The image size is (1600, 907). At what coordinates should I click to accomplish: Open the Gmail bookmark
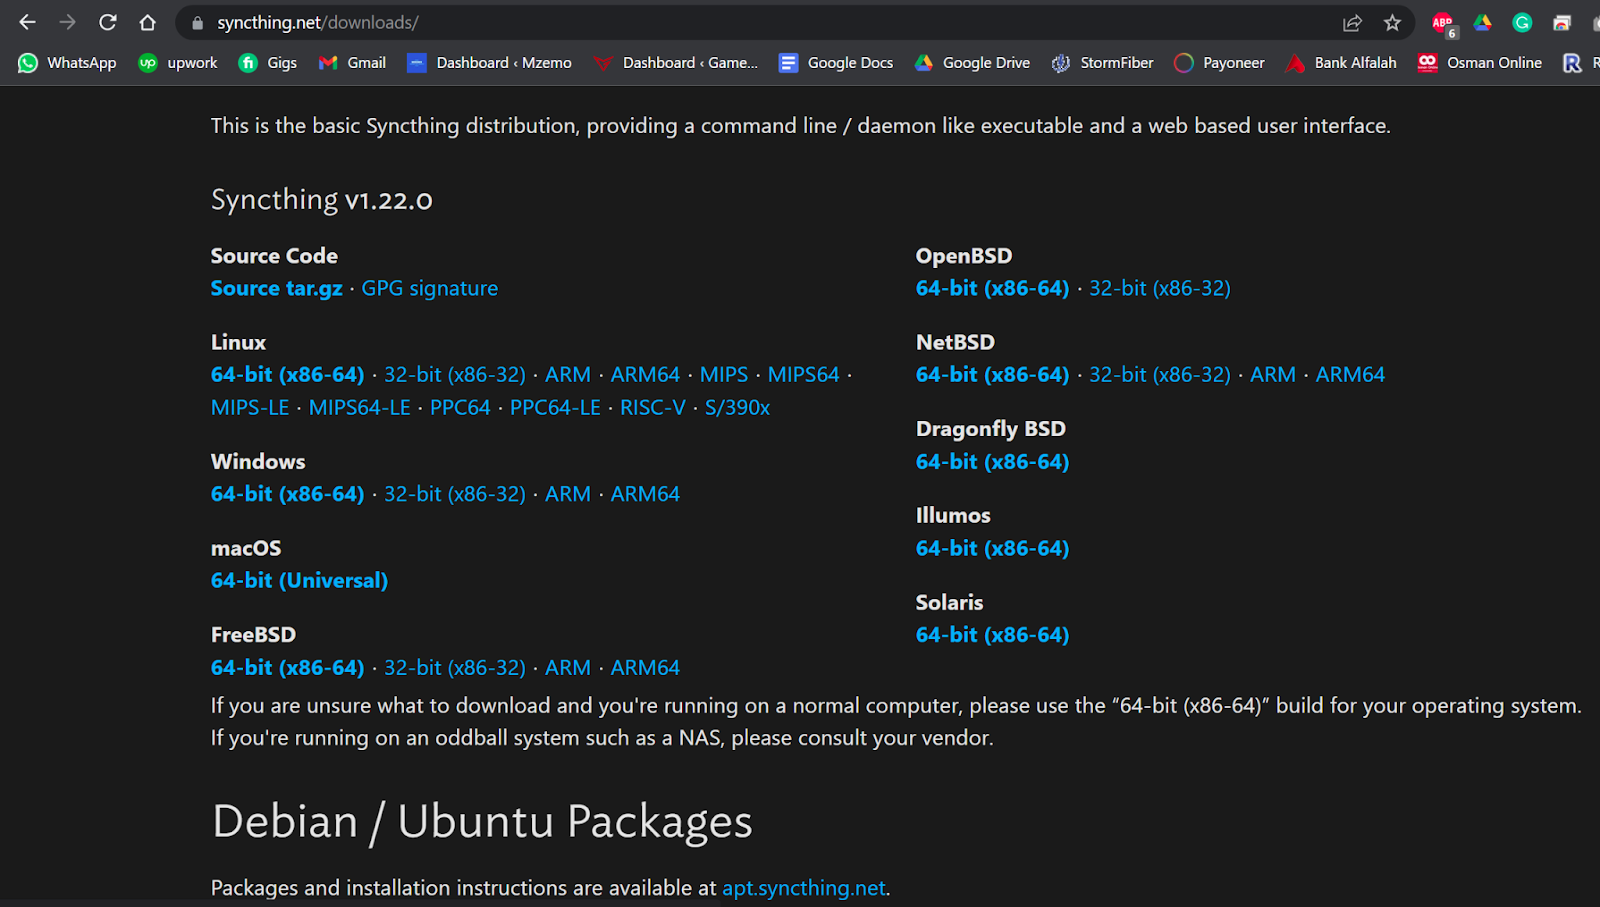(x=352, y=63)
